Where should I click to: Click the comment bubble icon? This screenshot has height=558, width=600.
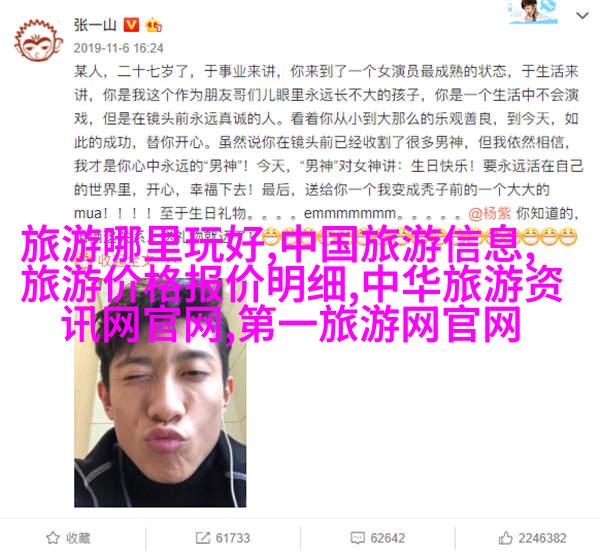(357, 538)
